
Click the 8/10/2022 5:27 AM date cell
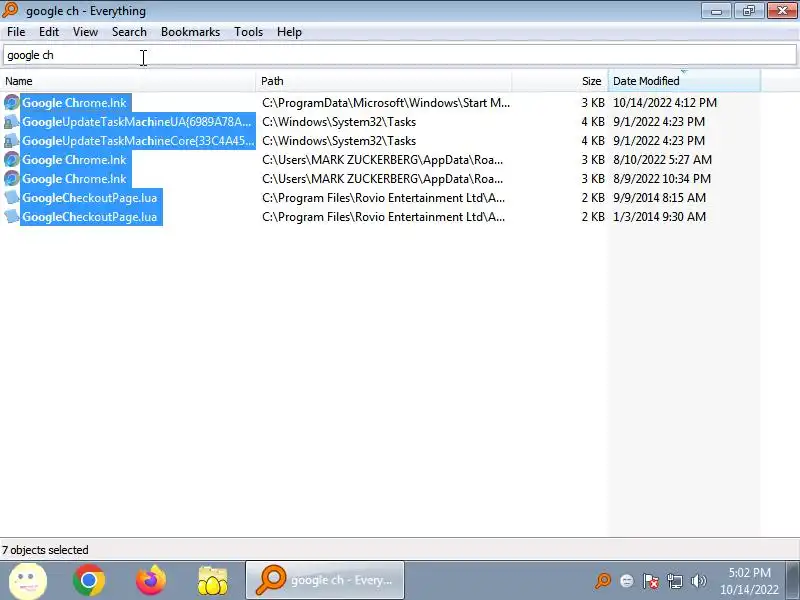[x=662, y=160]
